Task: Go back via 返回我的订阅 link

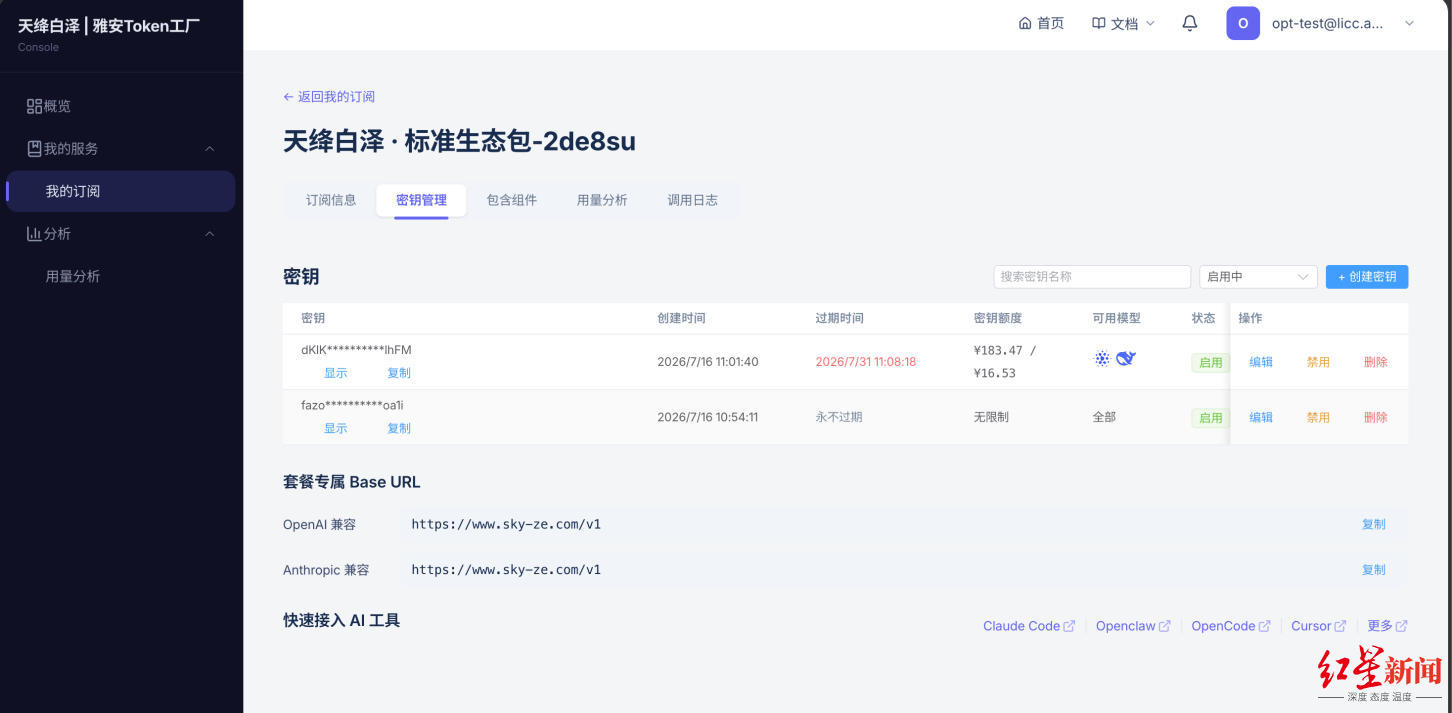Action: click(x=329, y=97)
